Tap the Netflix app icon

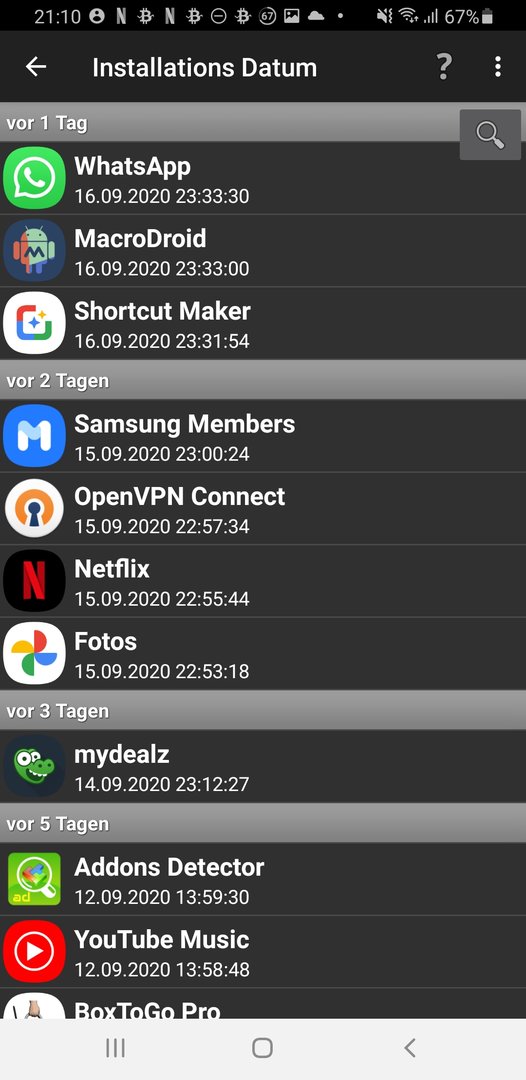point(34,581)
